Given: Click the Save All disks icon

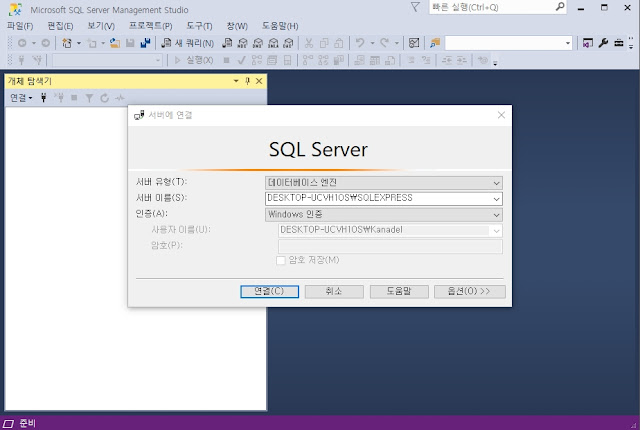Looking at the screenshot, I should (145, 43).
